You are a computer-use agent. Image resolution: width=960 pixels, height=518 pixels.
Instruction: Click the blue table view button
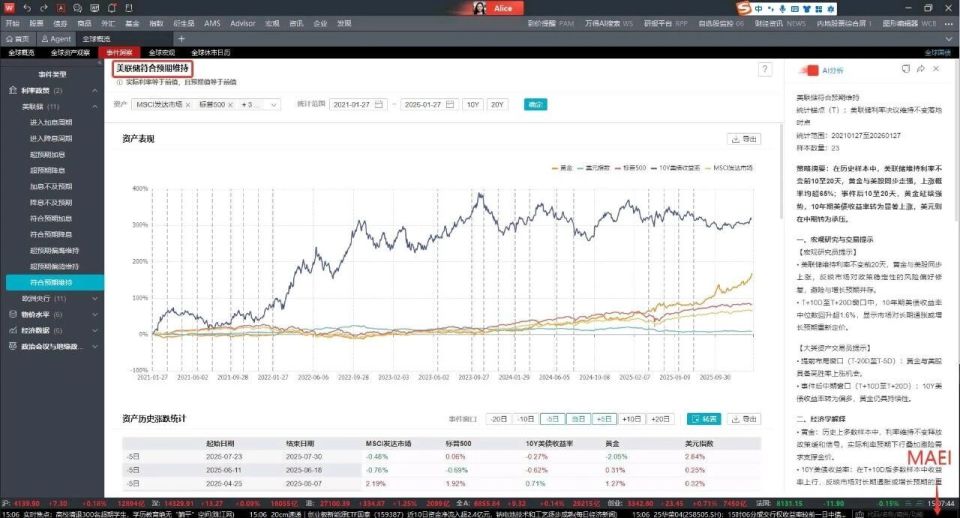(704, 419)
